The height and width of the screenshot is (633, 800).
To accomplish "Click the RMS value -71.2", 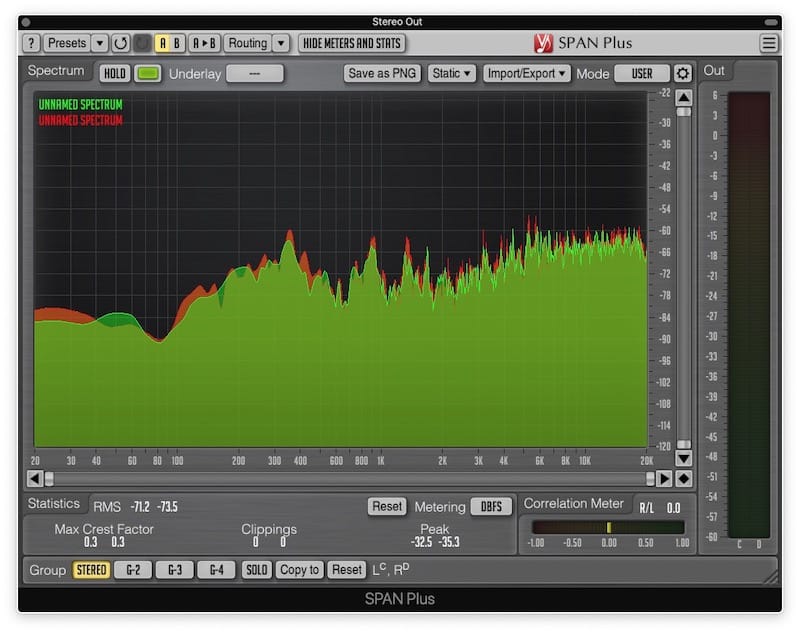I will coord(140,507).
